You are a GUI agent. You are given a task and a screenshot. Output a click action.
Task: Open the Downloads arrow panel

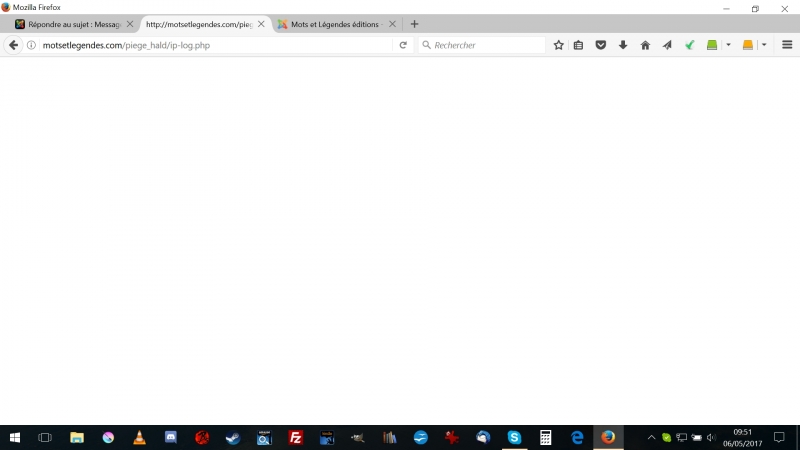(x=623, y=45)
